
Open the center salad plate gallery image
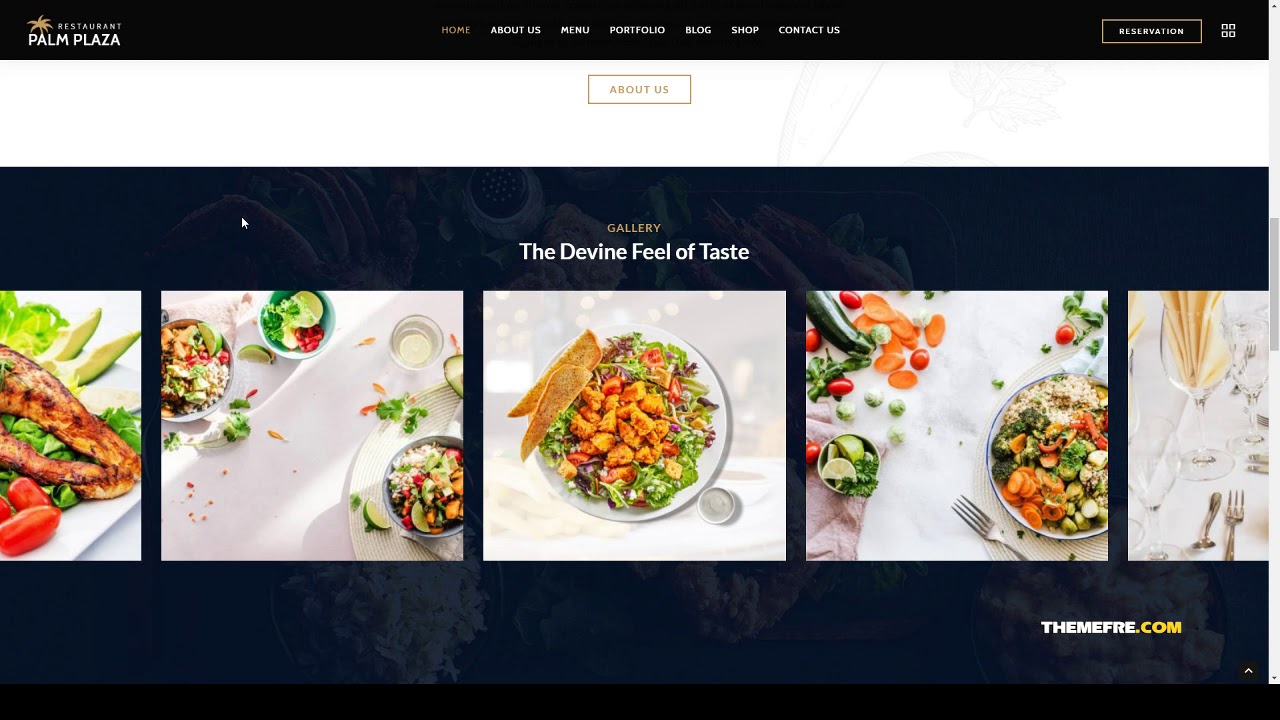[634, 426]
